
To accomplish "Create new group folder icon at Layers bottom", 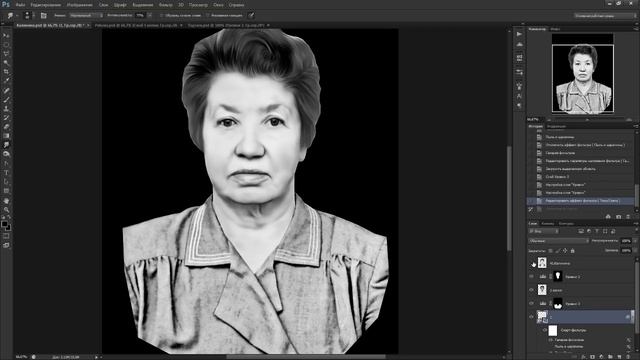I will pos(610,357).
